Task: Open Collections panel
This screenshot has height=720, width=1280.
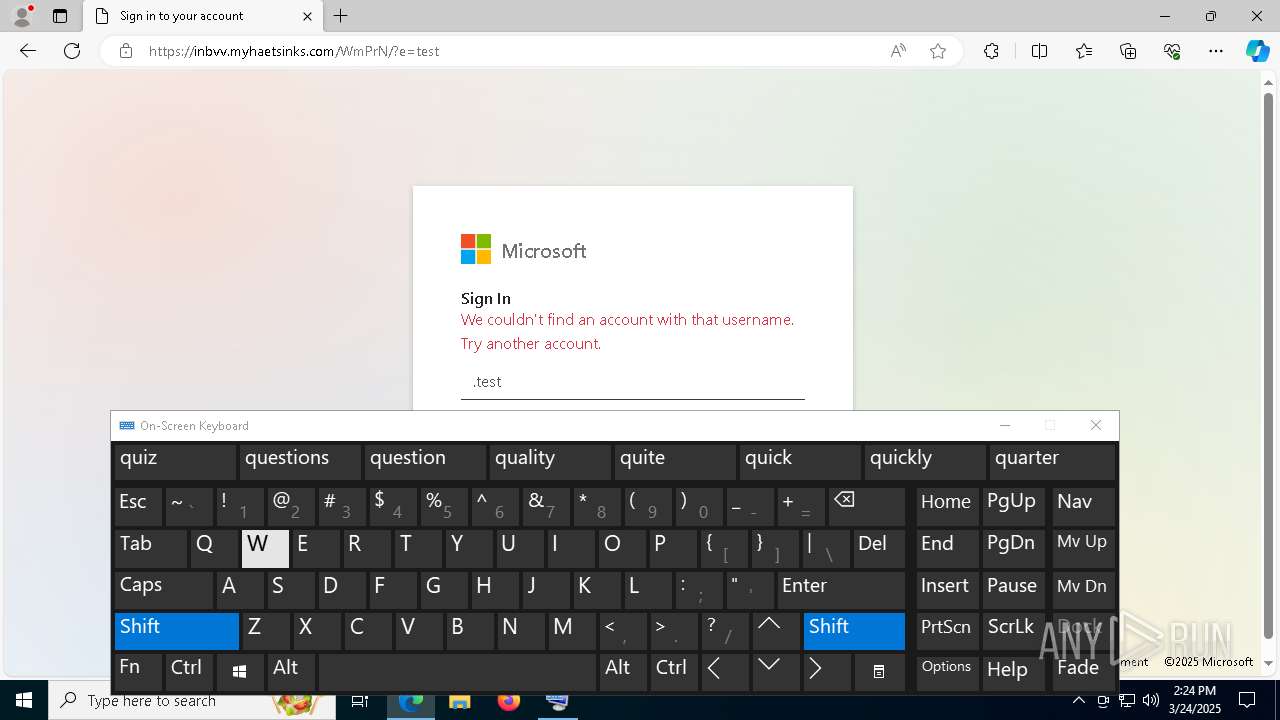Action: click(x=1128, y=51)
